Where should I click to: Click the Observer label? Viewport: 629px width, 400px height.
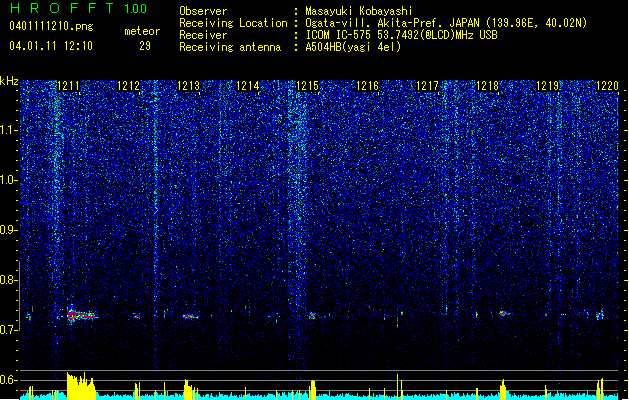click(x=203, y=11)
